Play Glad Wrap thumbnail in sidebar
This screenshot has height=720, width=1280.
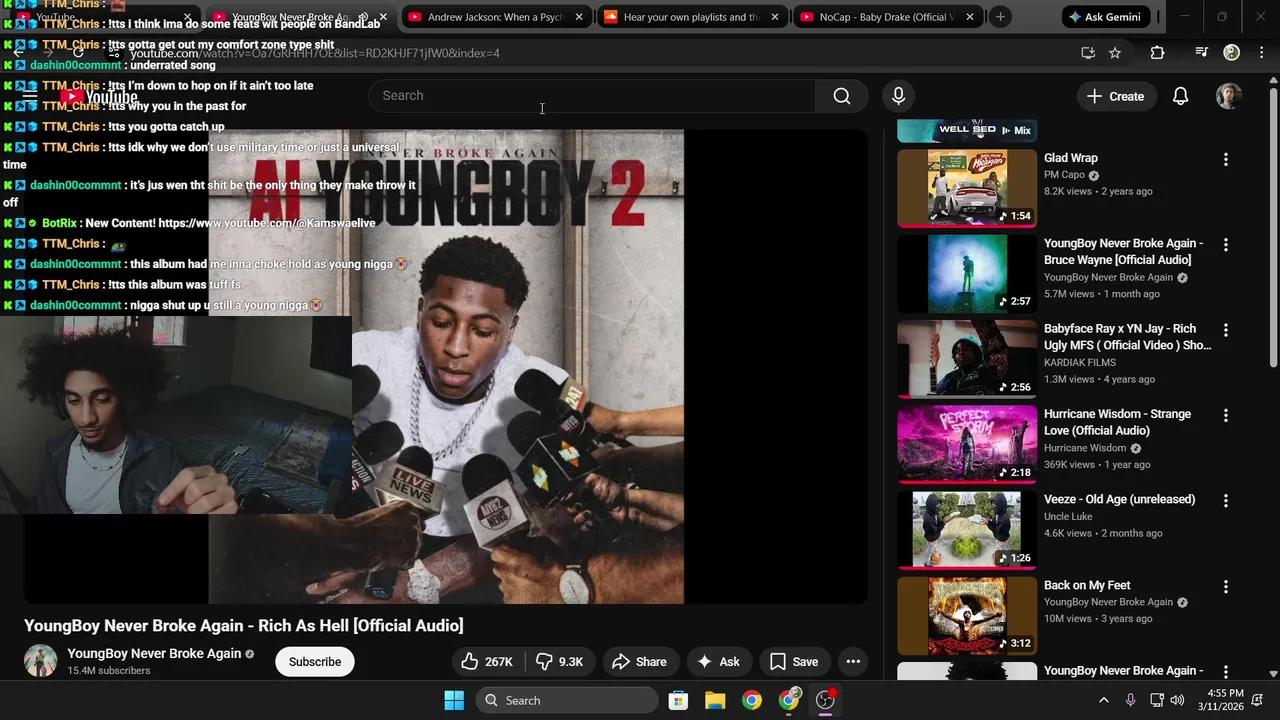967,188
